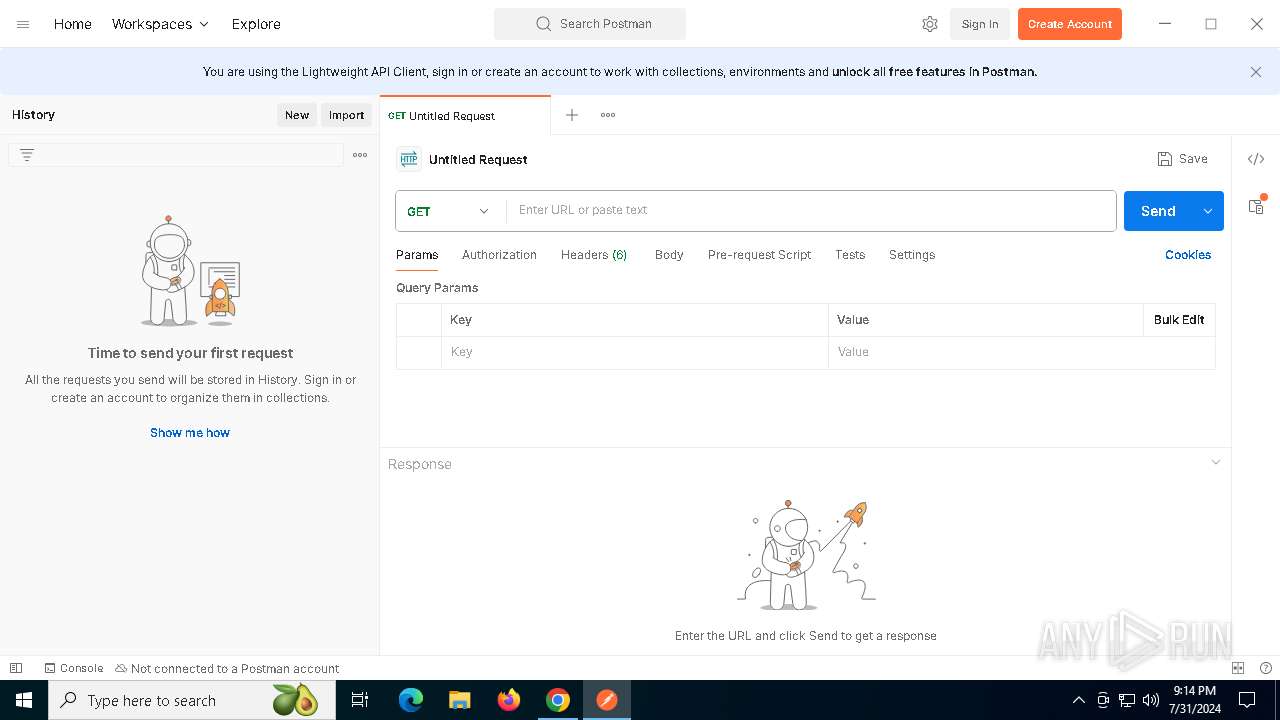This screenshot has height=720, width=1280.
Task: Switch to the Pre-request Script tab
Action: pos(759,255)
